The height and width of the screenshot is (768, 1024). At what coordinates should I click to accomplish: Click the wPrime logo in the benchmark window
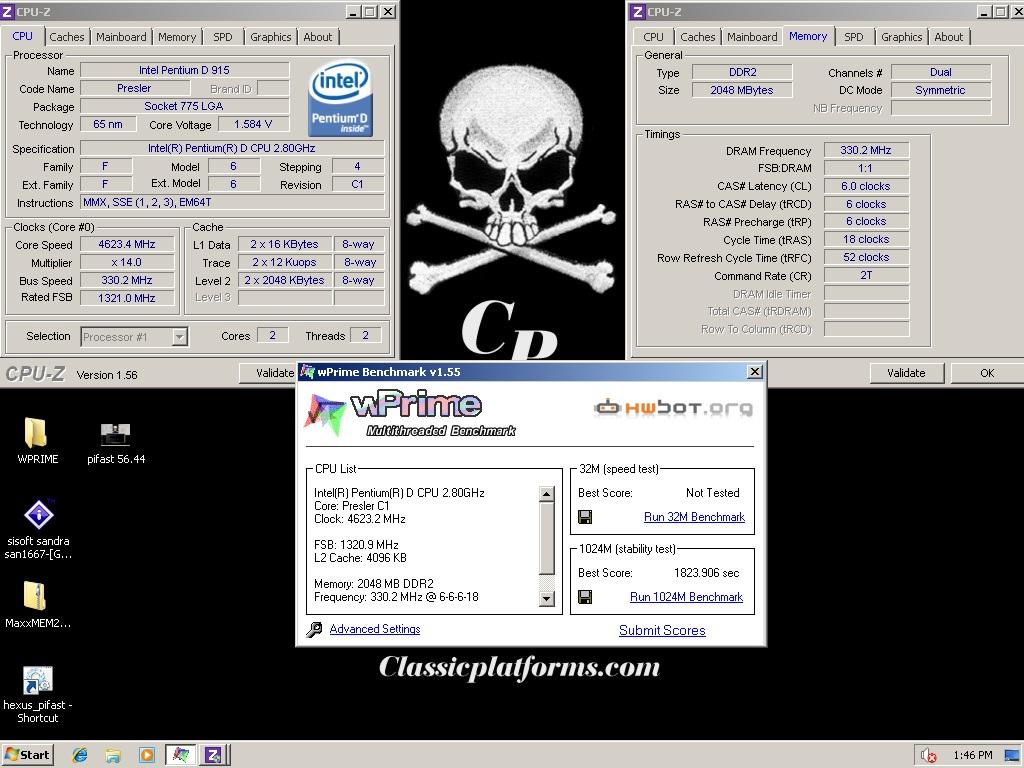pyautogui.click(x=409, y=414)
